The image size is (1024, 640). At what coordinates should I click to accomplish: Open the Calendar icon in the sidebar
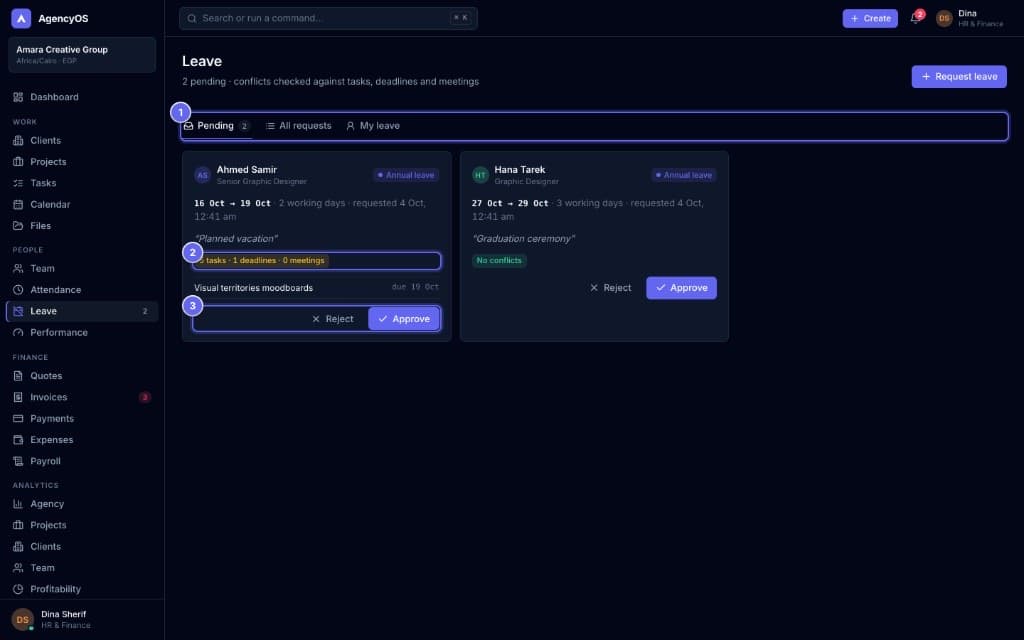(18, 204)
